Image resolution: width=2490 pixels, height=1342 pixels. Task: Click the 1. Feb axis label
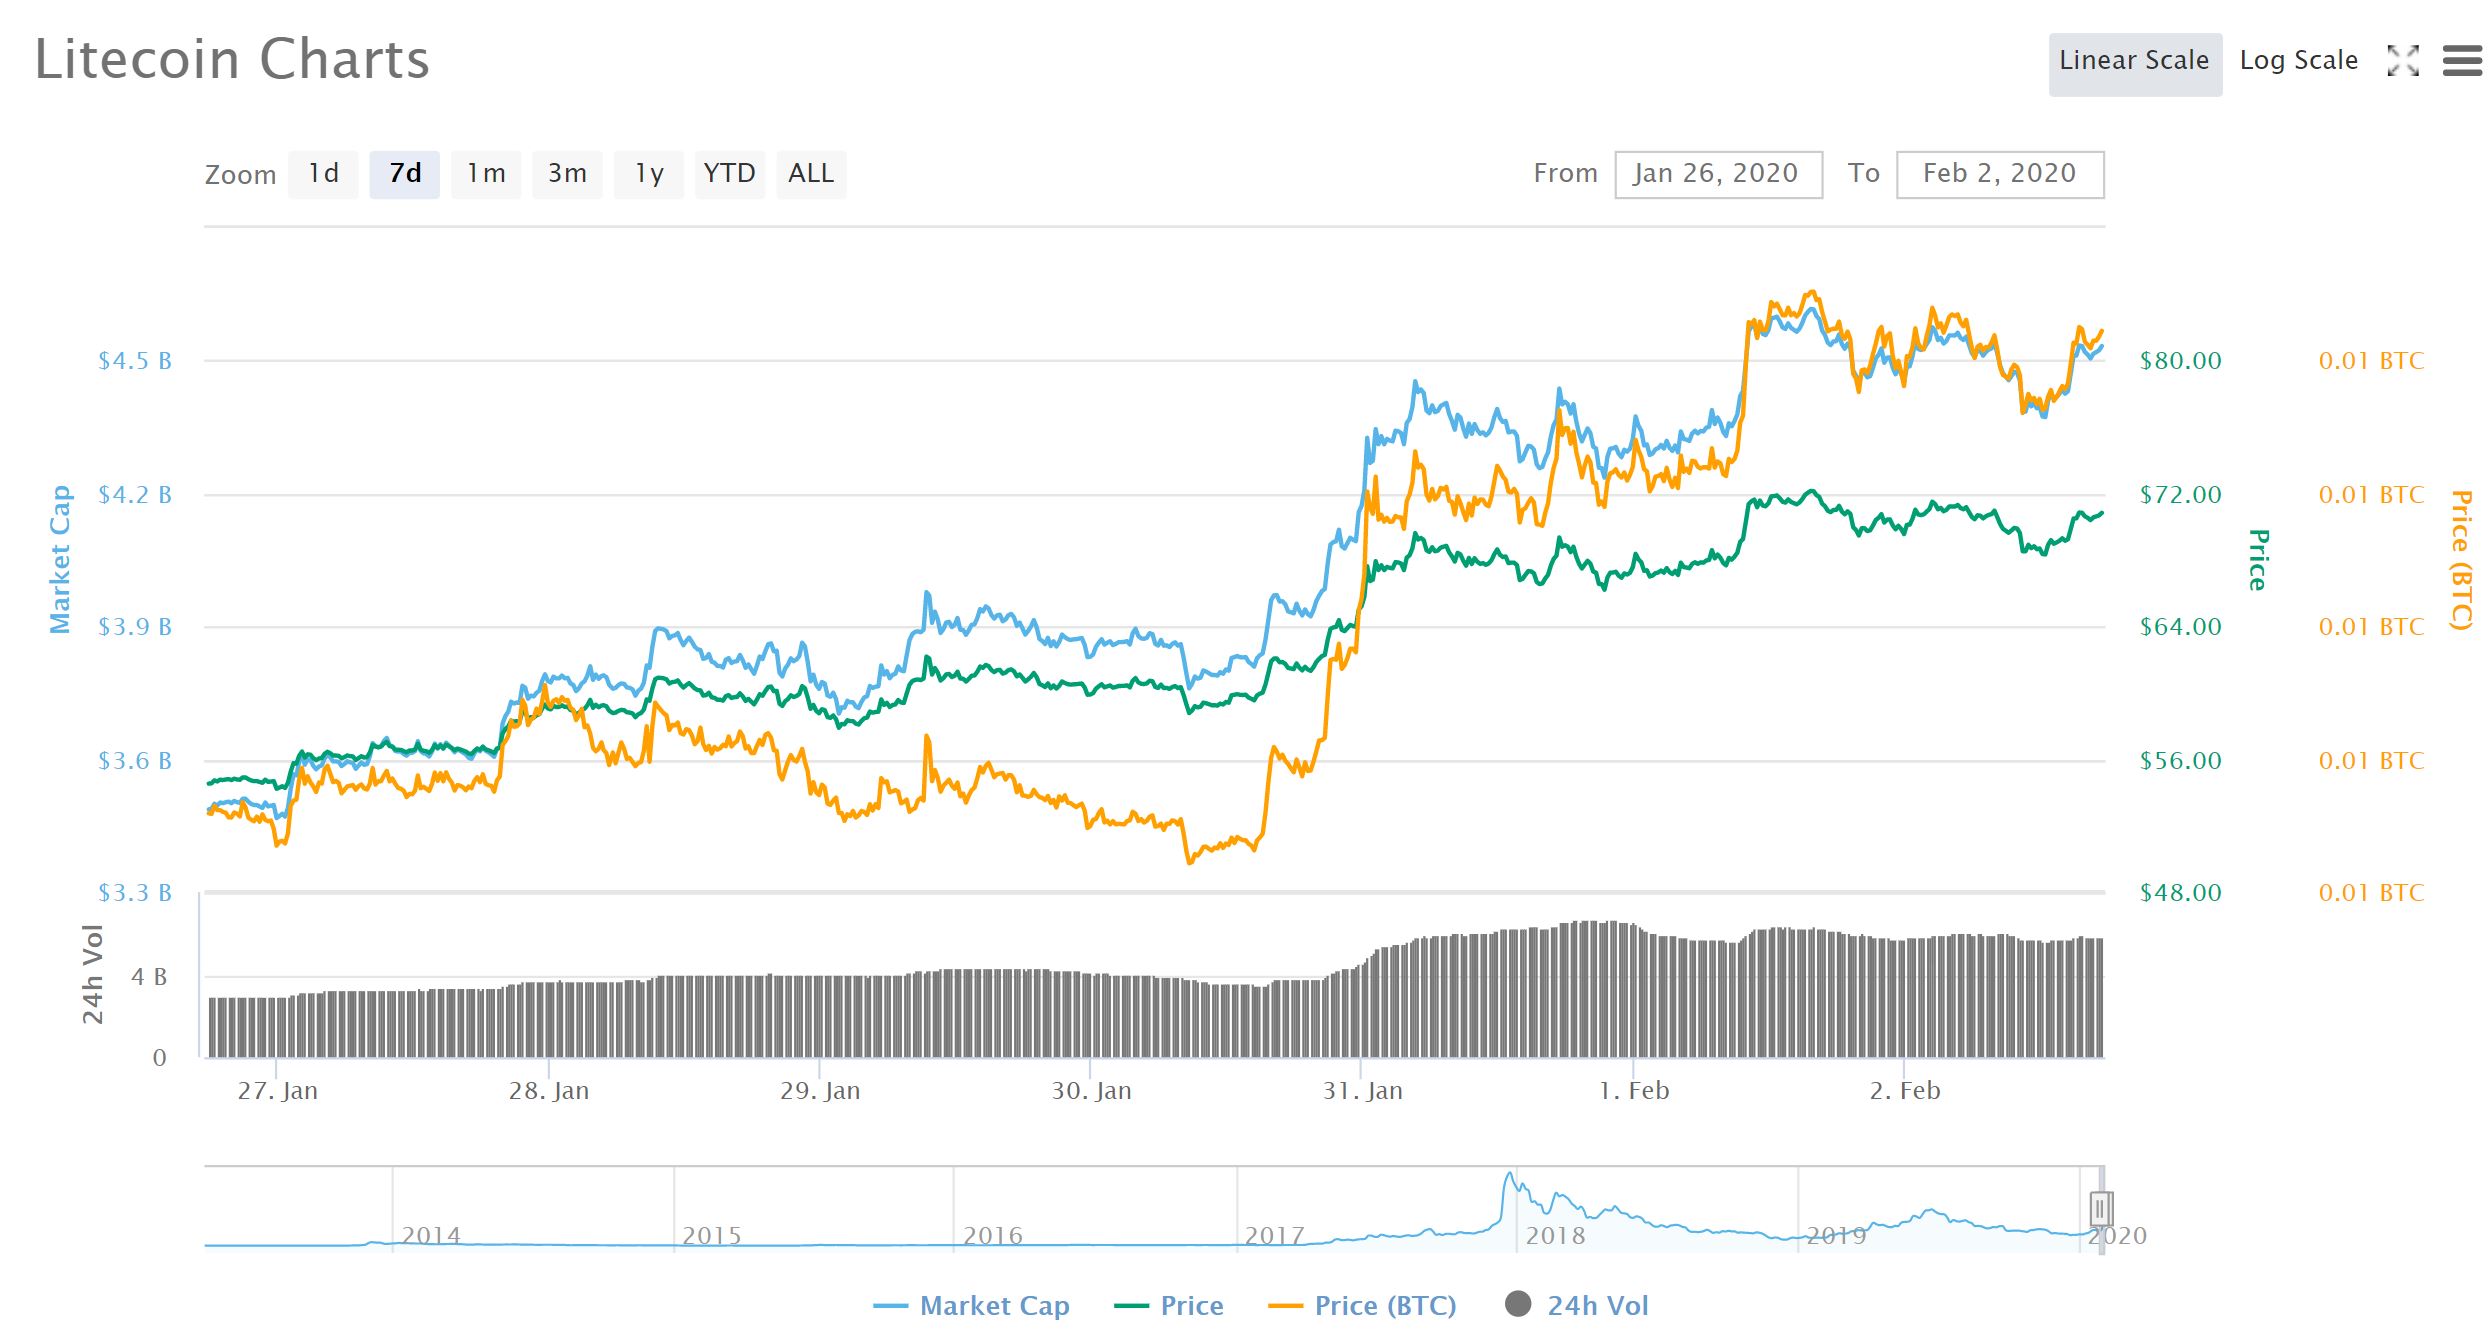(1634, 1091)
